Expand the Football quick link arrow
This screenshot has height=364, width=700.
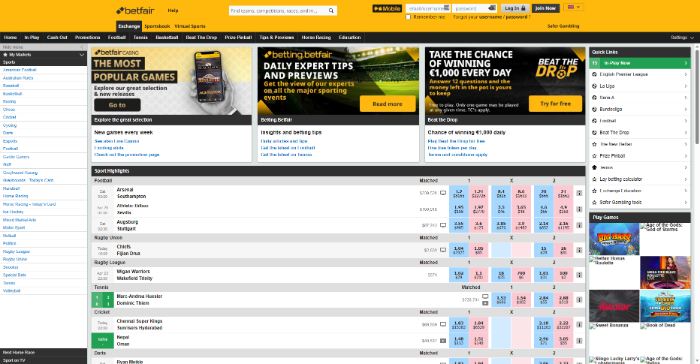686,121
